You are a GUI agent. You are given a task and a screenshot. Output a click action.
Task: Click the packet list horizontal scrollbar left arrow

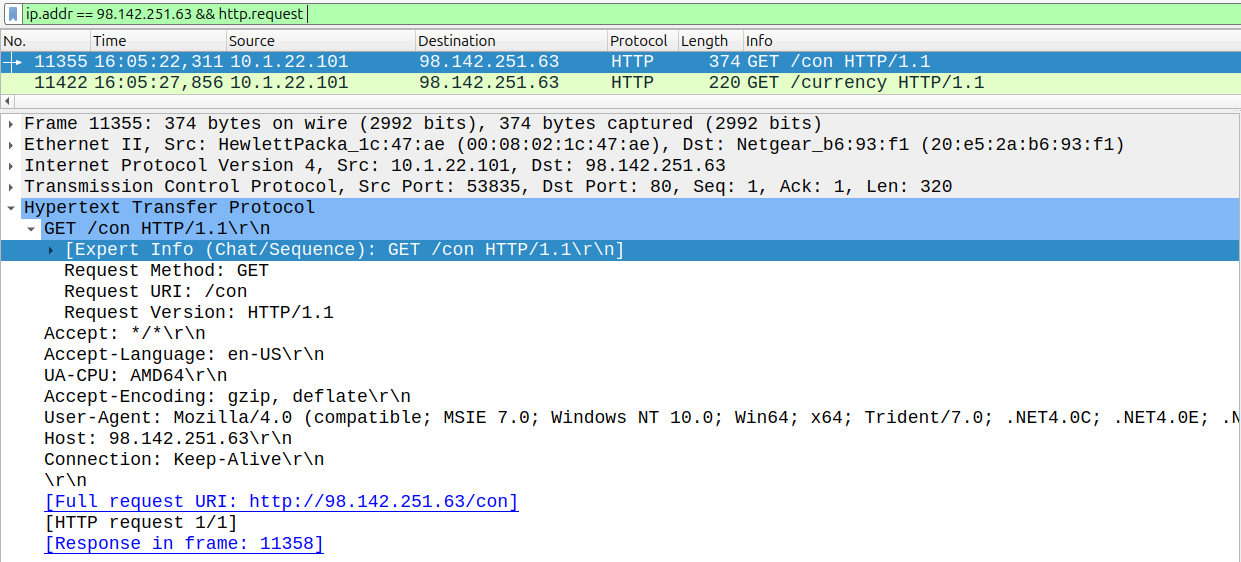click(6, 102)
